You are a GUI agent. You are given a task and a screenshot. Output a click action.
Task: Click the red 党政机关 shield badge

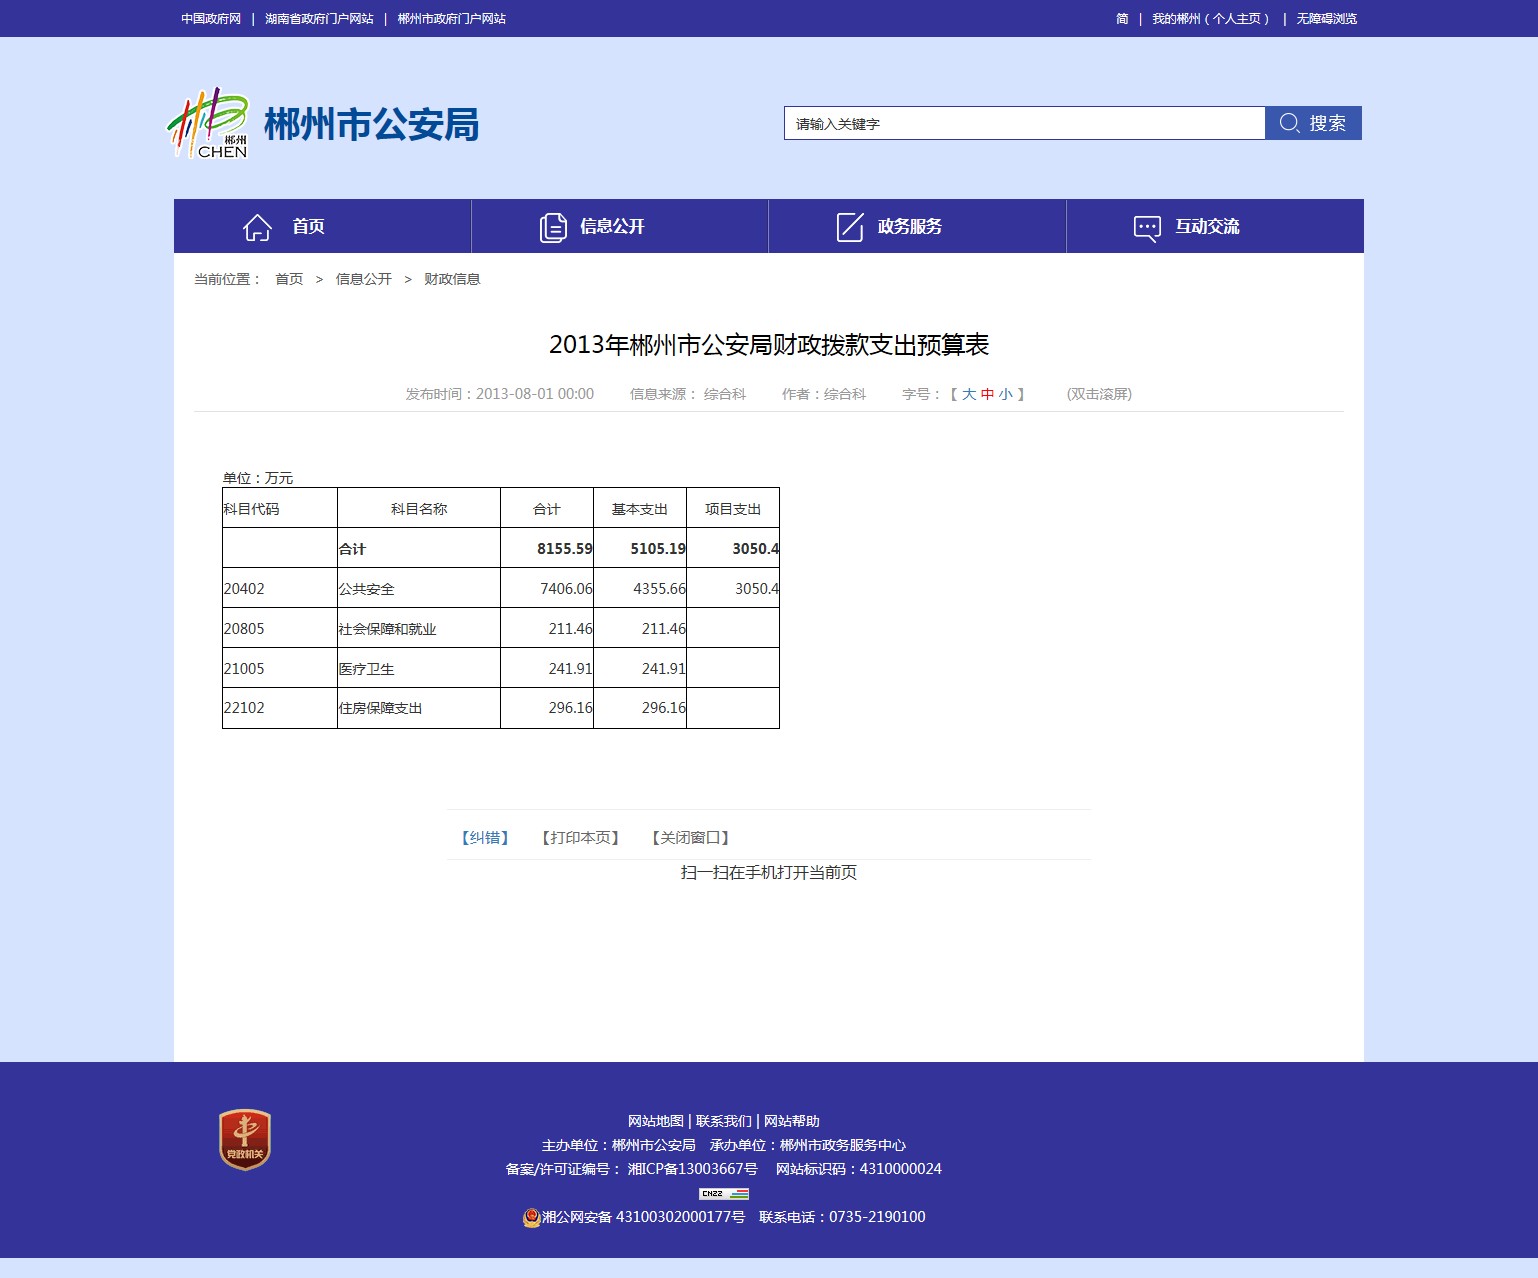point(245,1139)
